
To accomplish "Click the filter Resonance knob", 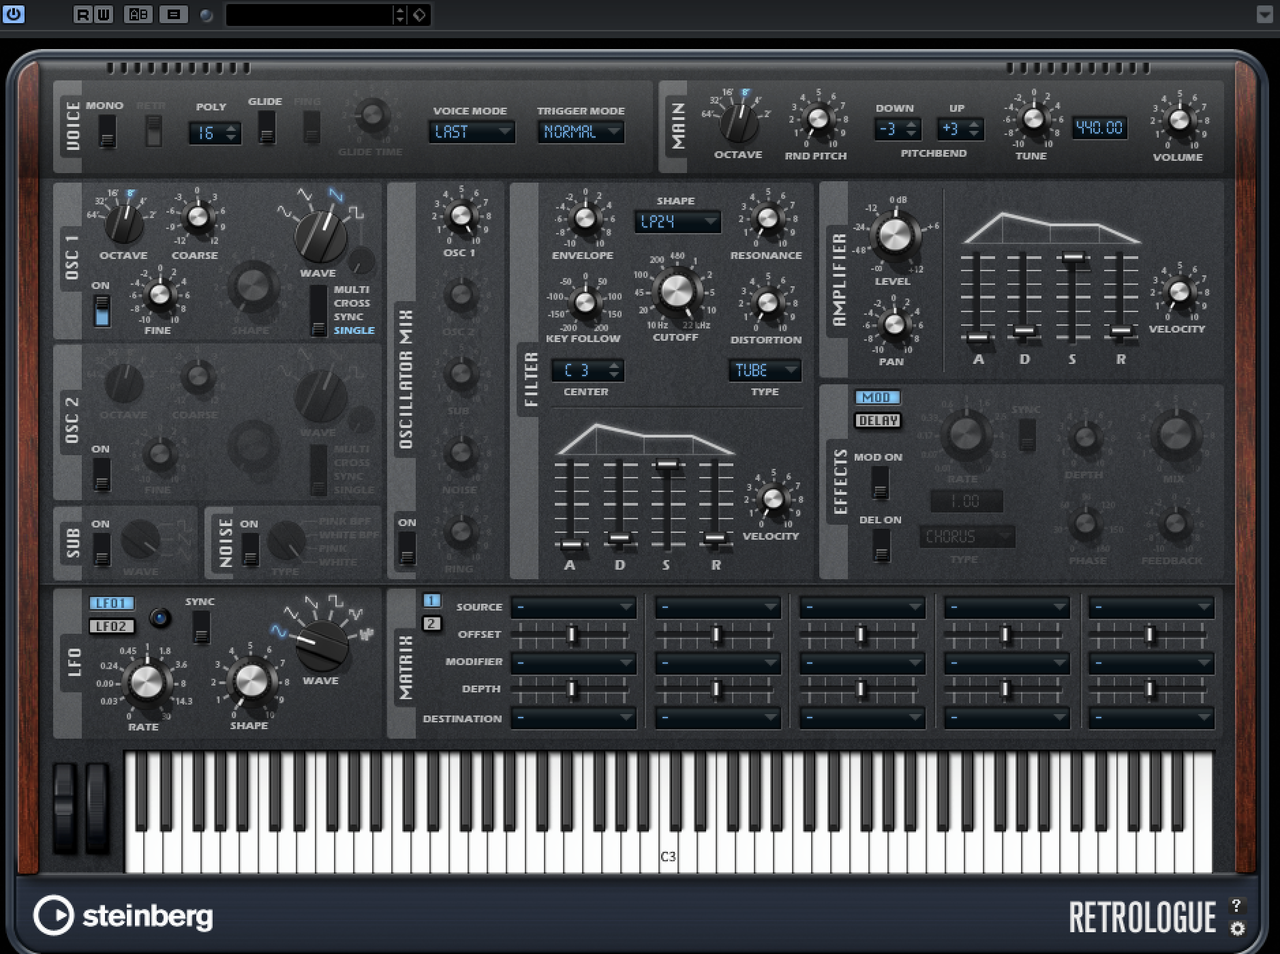I will coord(767,218).
